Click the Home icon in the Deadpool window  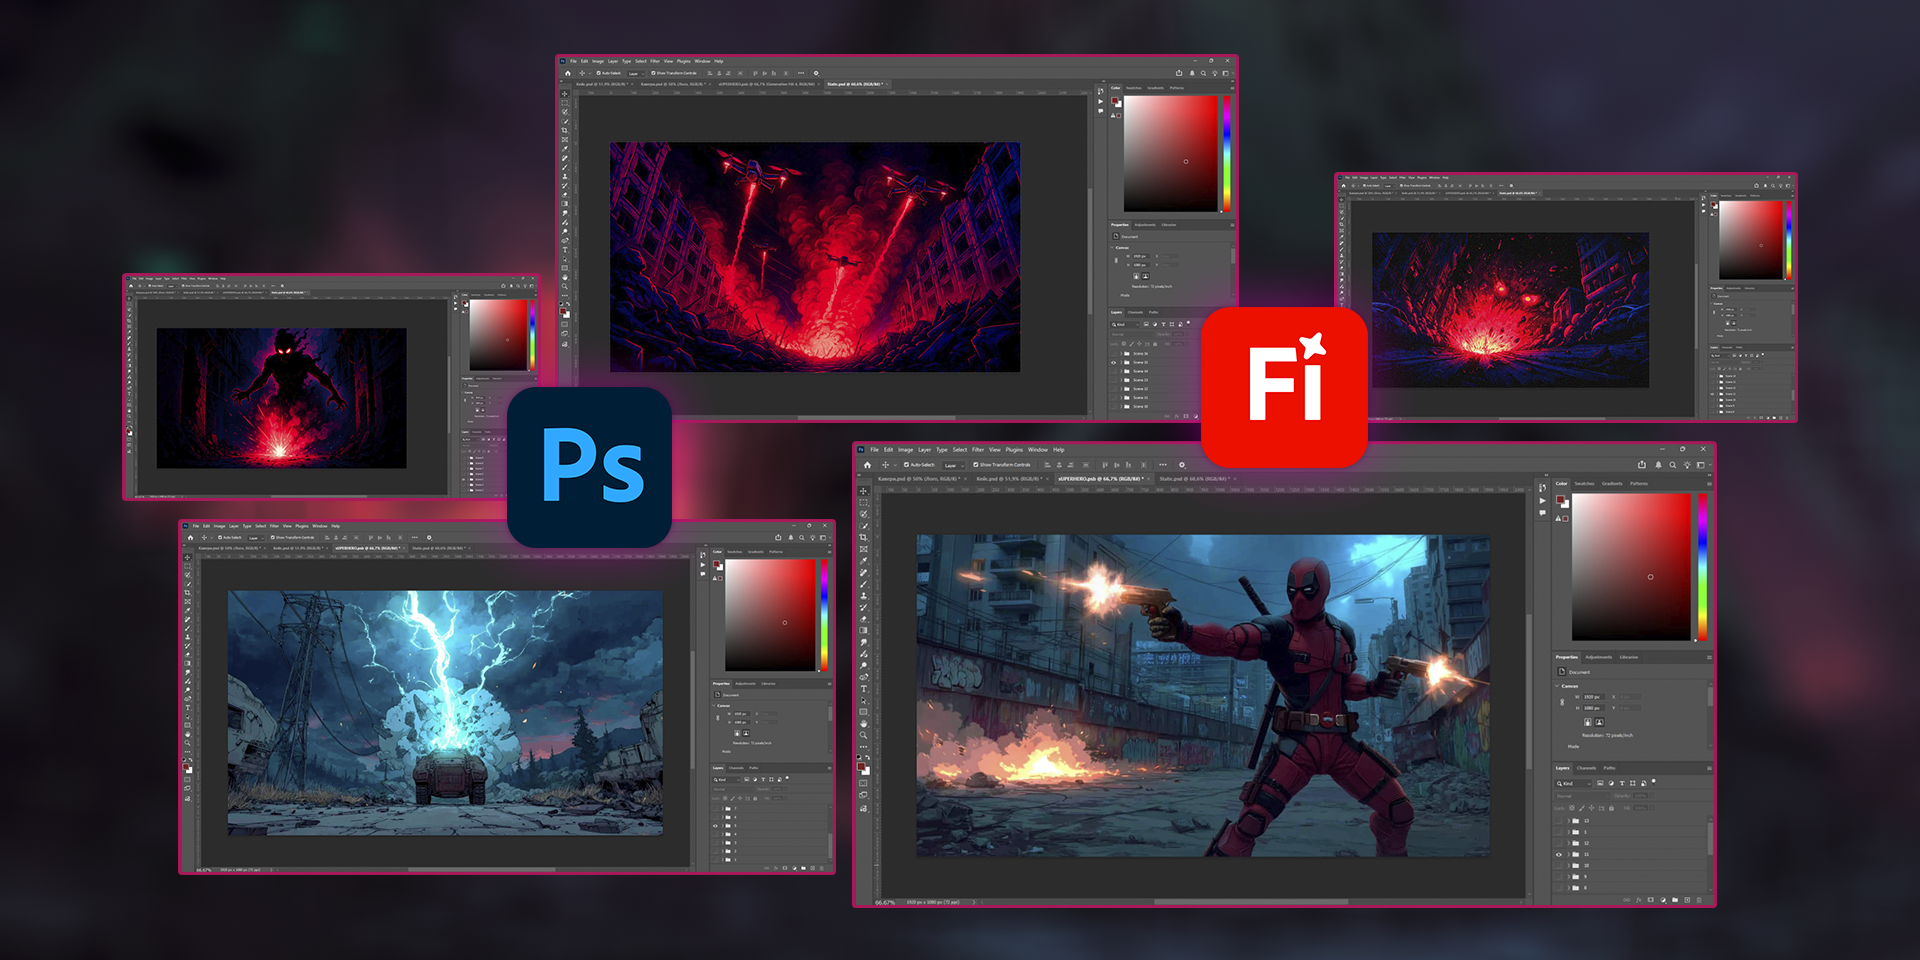[867, 465]
